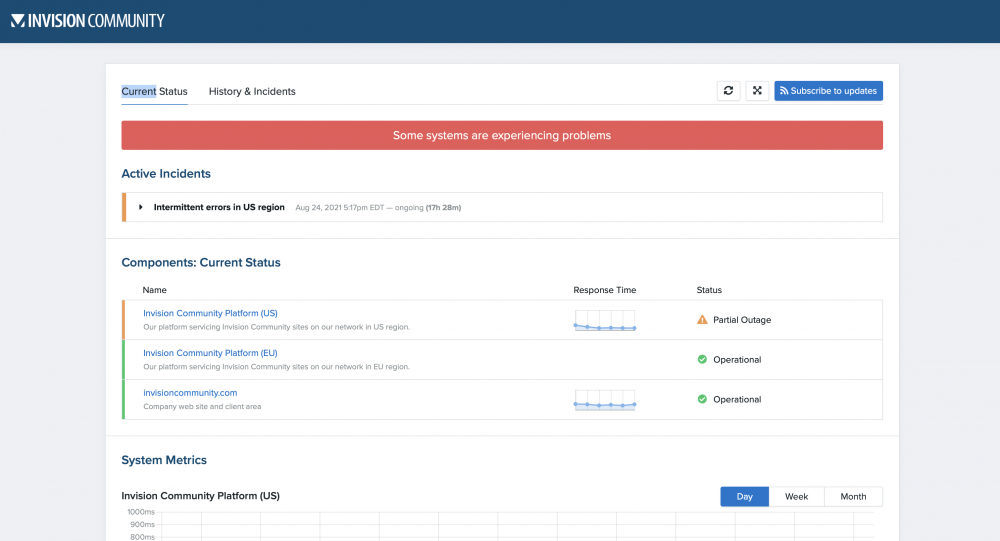1000x541 pixels.
Task: Click the invisioncommunity.com Operational checkmark icon
Action: (702, 399)
